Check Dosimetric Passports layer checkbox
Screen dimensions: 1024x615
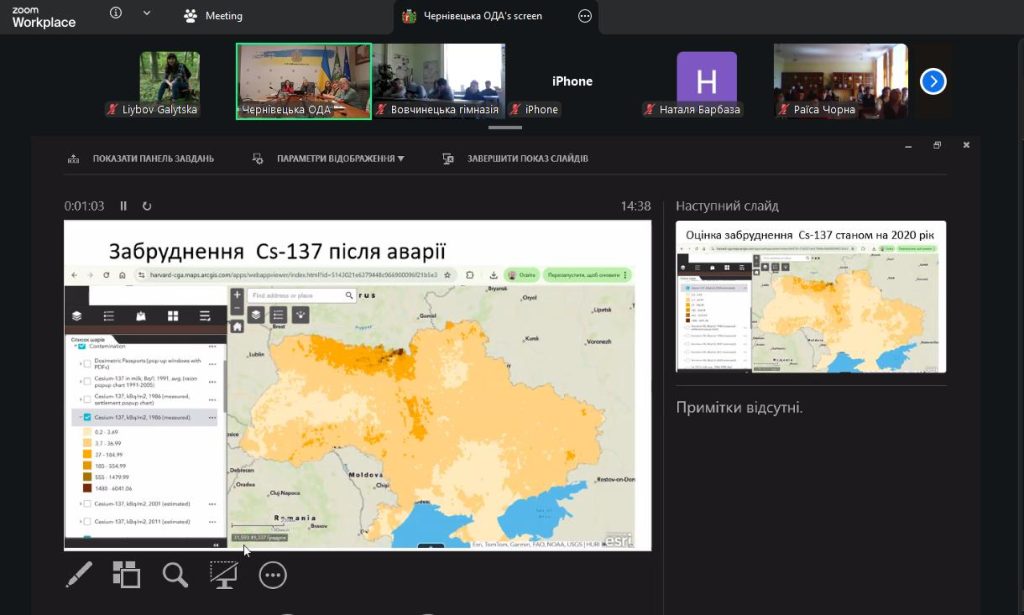87,363
